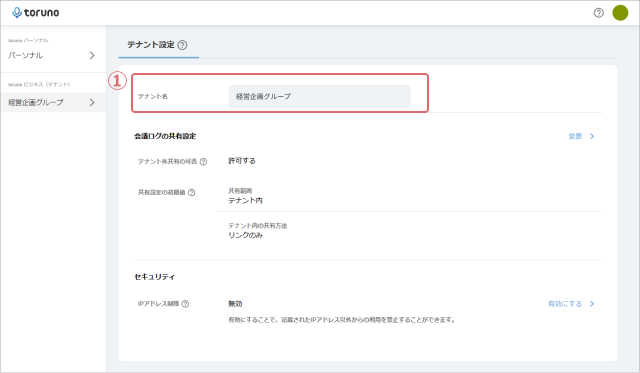640x373 pixels.
Task: Click the 会議ログの共有設定 heading
Action: point(165,136)
